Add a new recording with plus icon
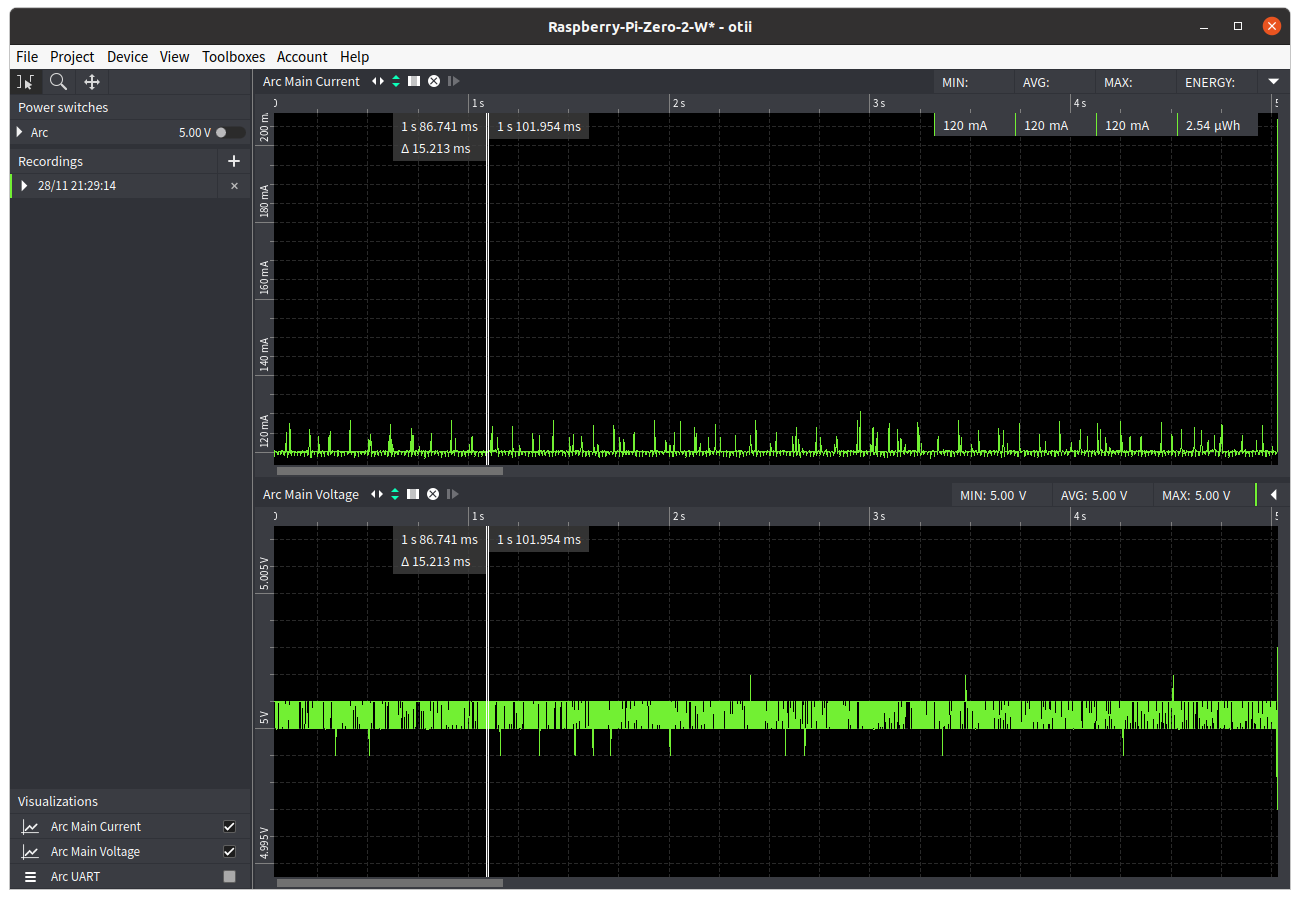 [234, 161]
